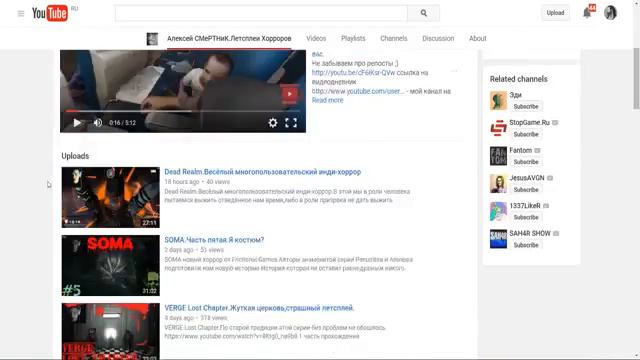The width and height of the screenshot is (640, 360).
Task: Open the Эди channel avatar
Action: (498, 101)
